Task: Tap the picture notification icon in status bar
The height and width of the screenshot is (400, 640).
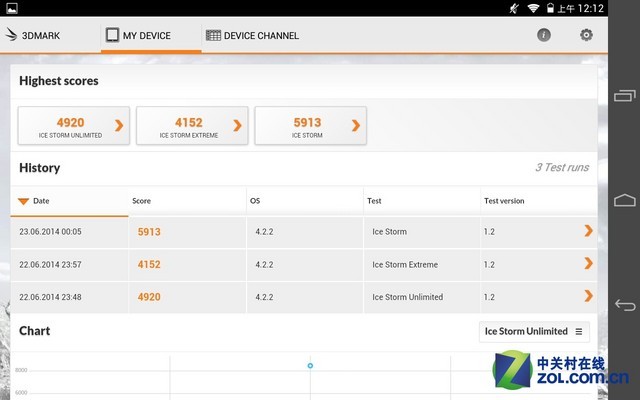Action: (x=12, y=8)
